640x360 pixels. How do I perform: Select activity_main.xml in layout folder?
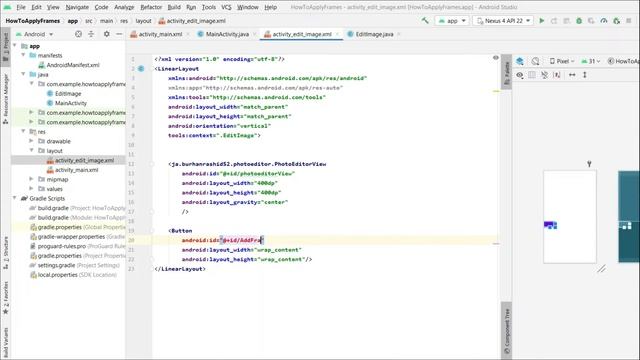(76, 170)
